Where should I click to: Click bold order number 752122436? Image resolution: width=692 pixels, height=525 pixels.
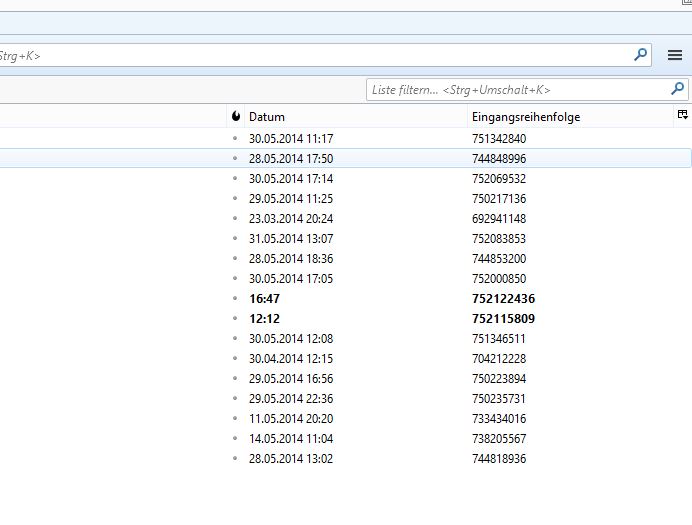click(x=503, y=299)
